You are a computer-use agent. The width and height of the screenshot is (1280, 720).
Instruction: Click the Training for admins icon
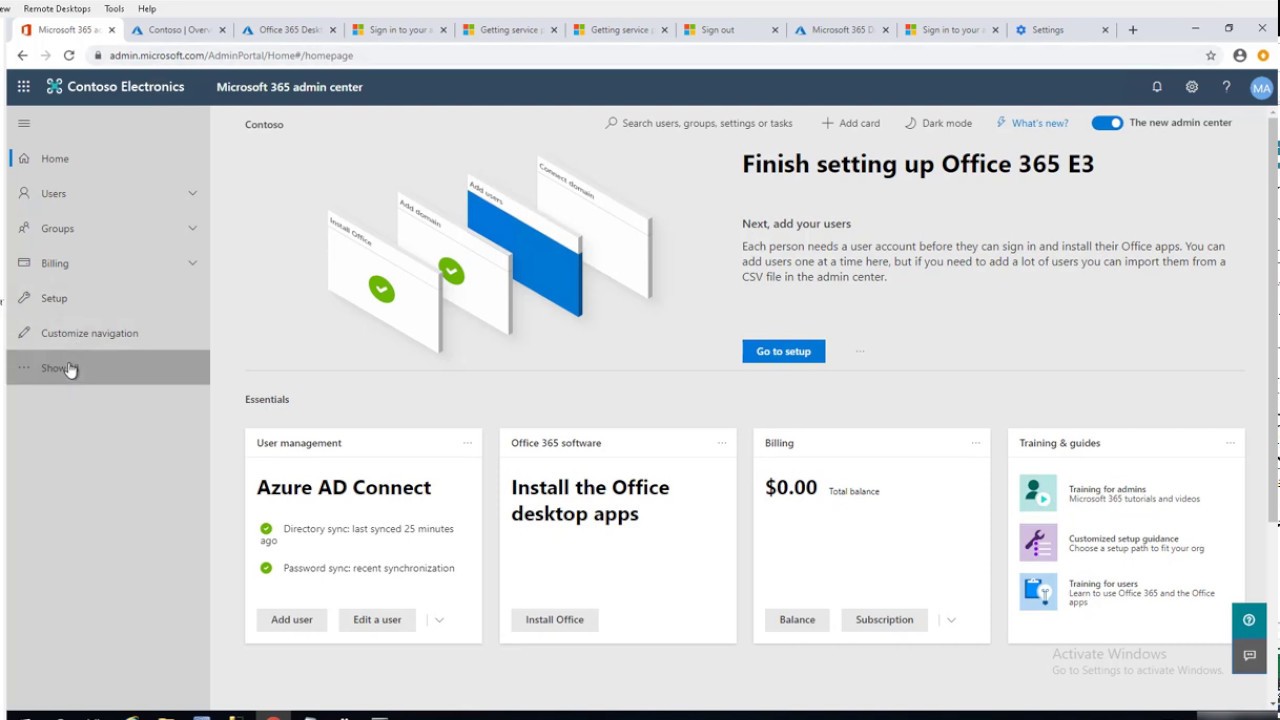point(1038,493)
